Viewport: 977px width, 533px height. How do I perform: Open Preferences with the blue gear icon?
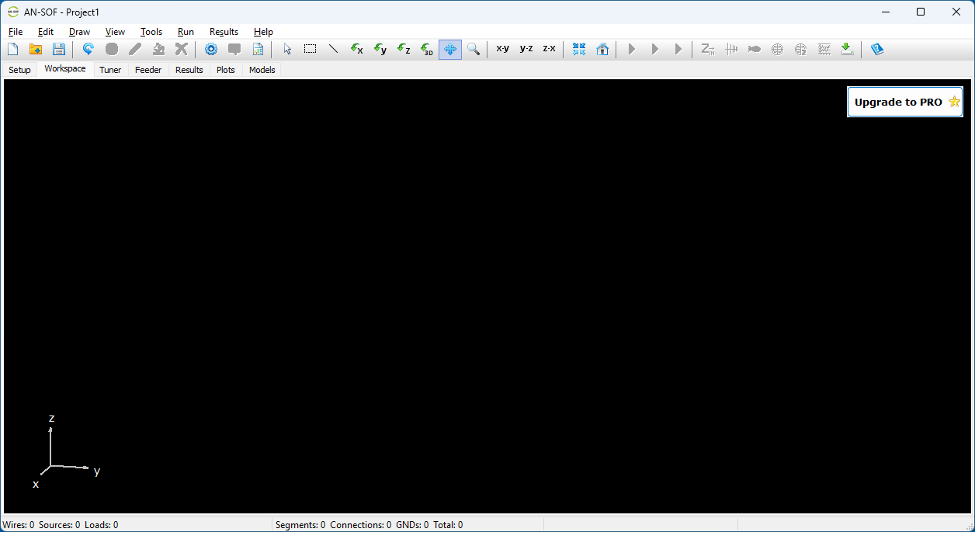(x=211, y=49)
